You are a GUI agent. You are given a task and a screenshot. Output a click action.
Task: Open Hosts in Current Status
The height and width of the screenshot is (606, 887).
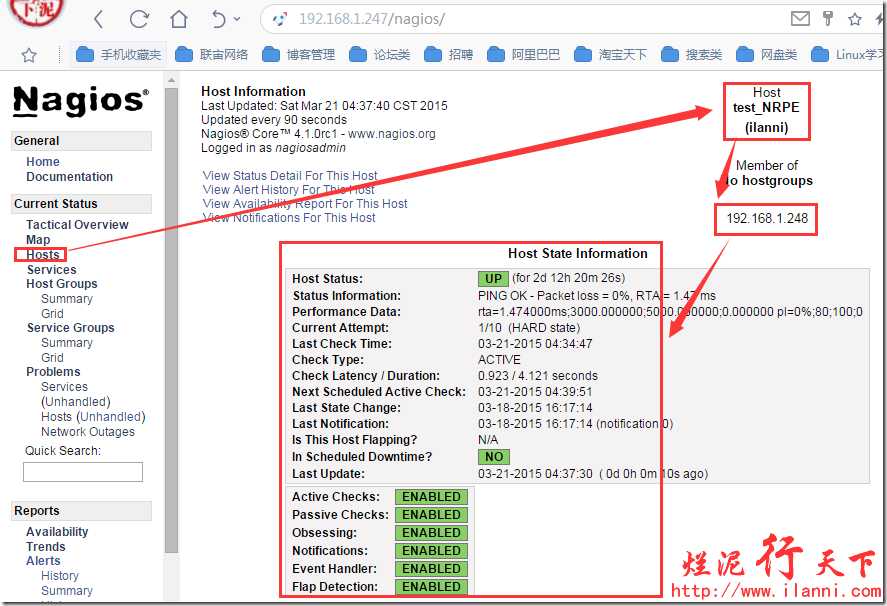pos(42,255)
